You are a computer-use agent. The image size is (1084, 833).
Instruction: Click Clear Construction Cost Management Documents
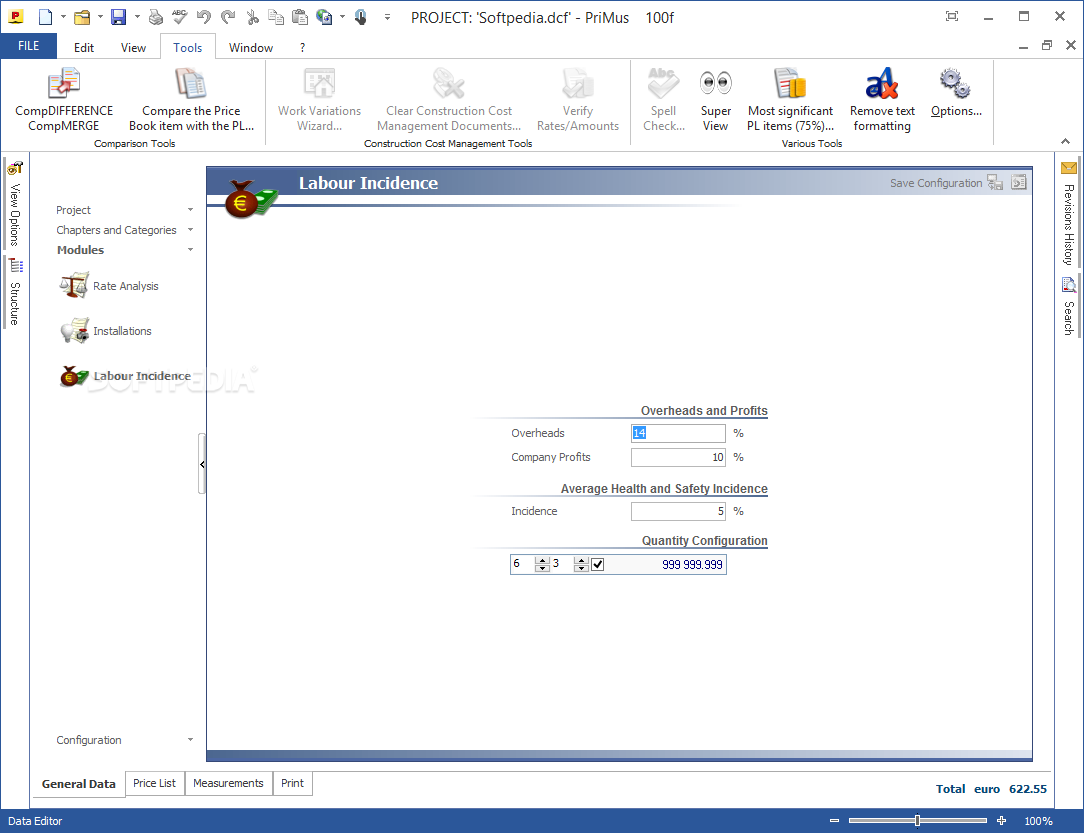[x=449, y=100]
